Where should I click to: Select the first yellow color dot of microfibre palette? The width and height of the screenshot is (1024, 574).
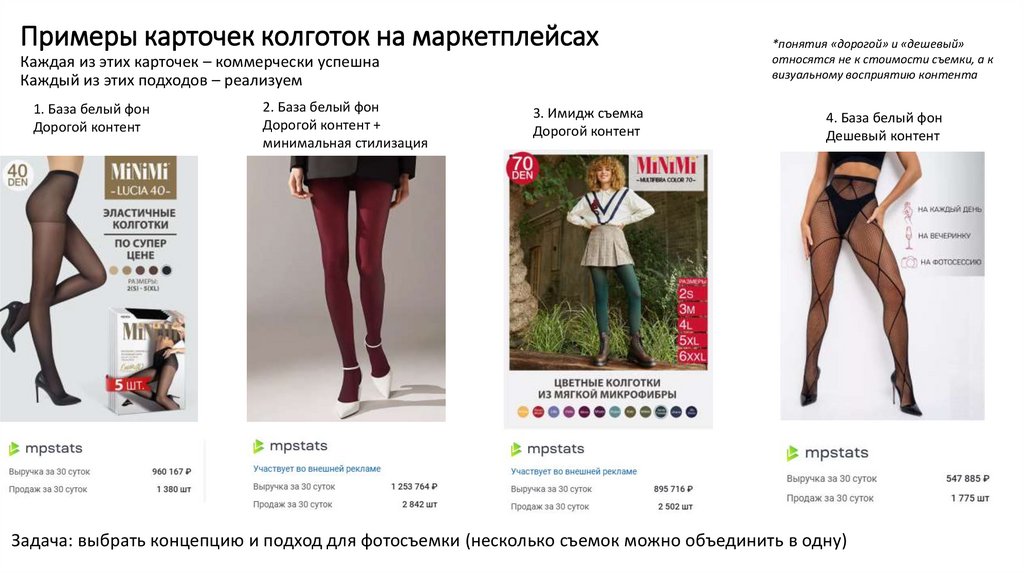click(522, 412)
